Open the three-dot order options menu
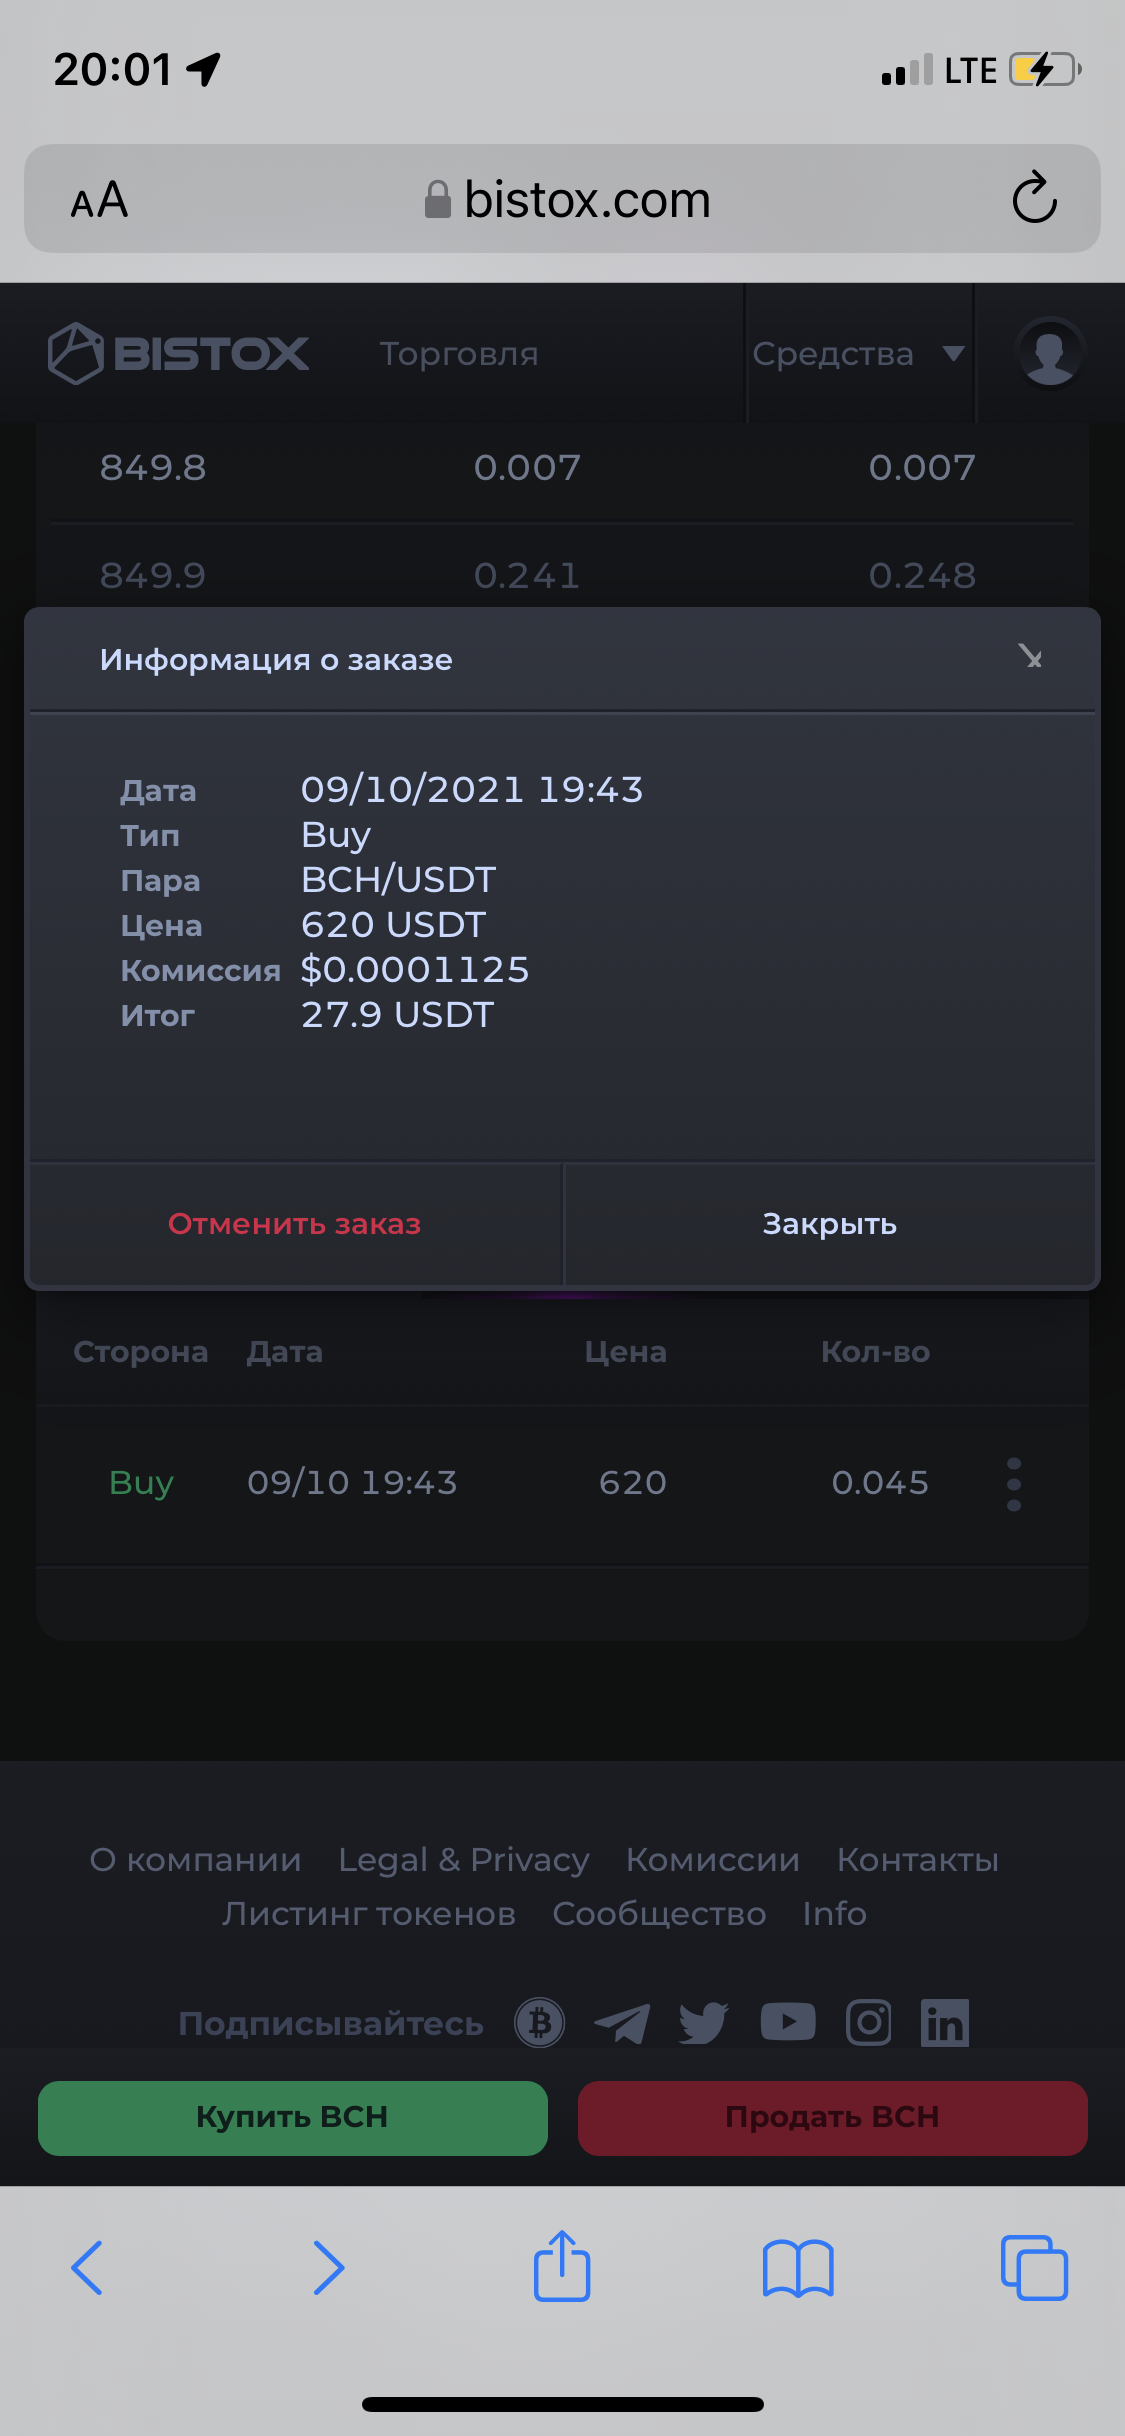1125x2436 pixels. point(1014,1483)
